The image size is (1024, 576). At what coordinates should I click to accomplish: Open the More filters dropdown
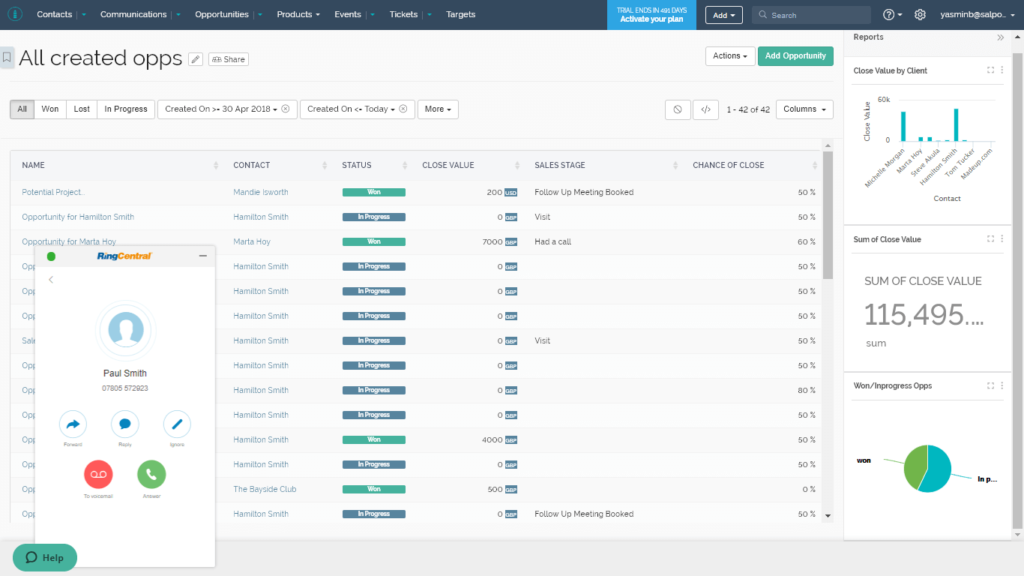point(438,109)
